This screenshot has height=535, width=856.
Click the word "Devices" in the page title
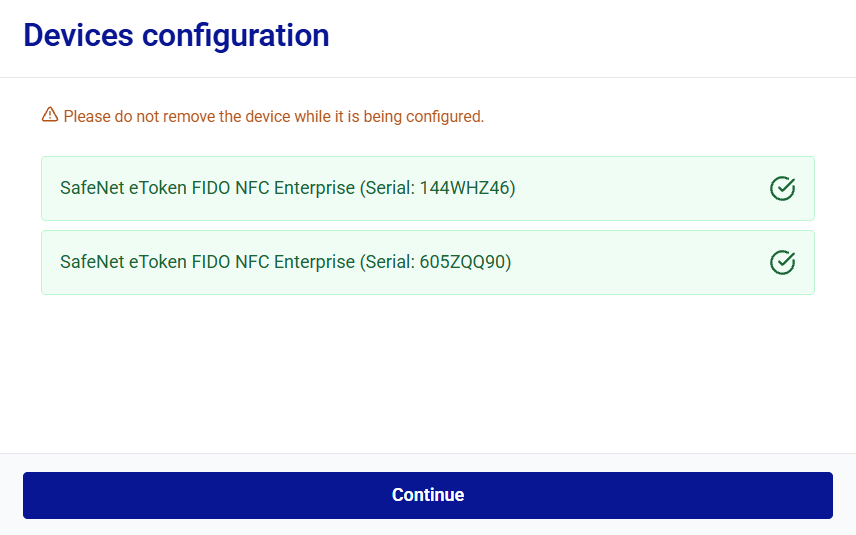[x=79, y=35]
